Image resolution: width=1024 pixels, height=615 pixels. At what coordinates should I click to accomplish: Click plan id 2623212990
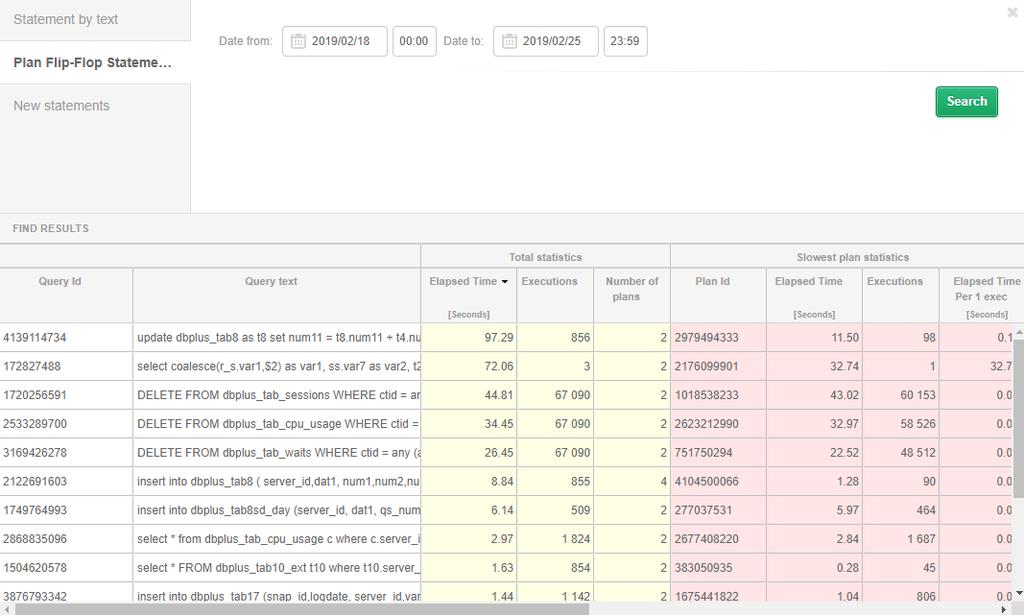click(707, 424)
